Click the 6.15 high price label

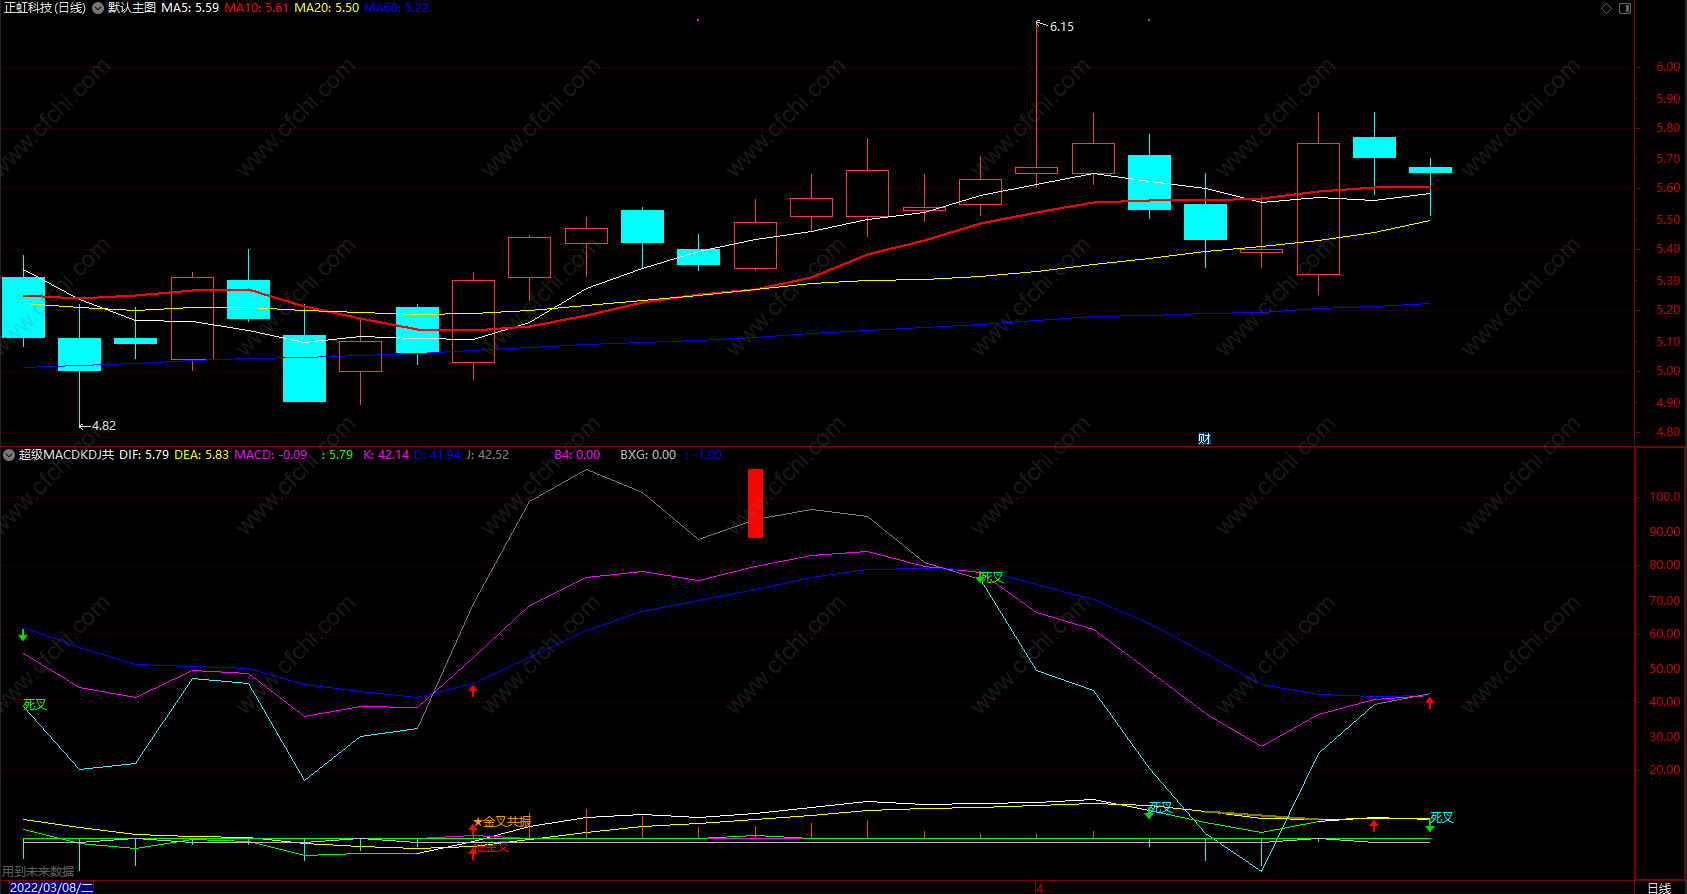(x=1061, y=27)
